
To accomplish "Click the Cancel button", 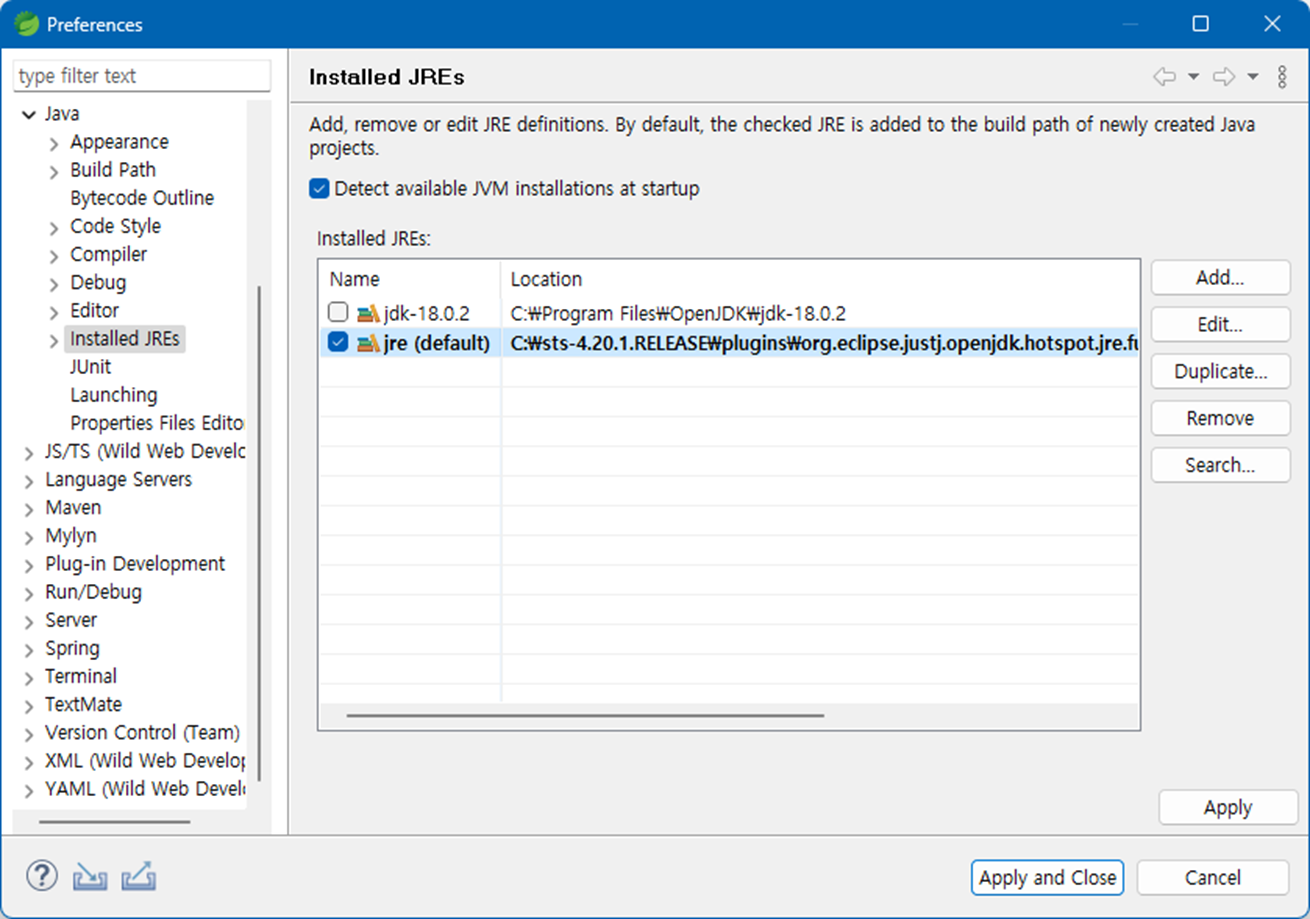I will [1213, 878].
